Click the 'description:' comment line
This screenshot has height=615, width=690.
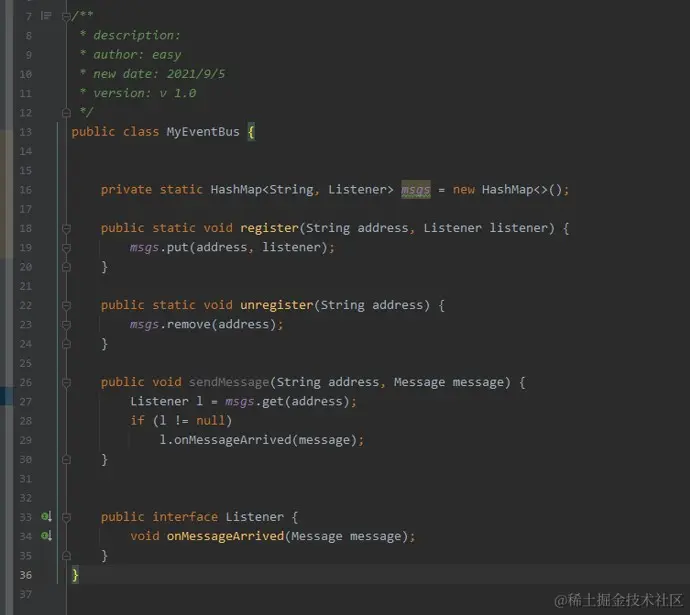coord(137,35)
